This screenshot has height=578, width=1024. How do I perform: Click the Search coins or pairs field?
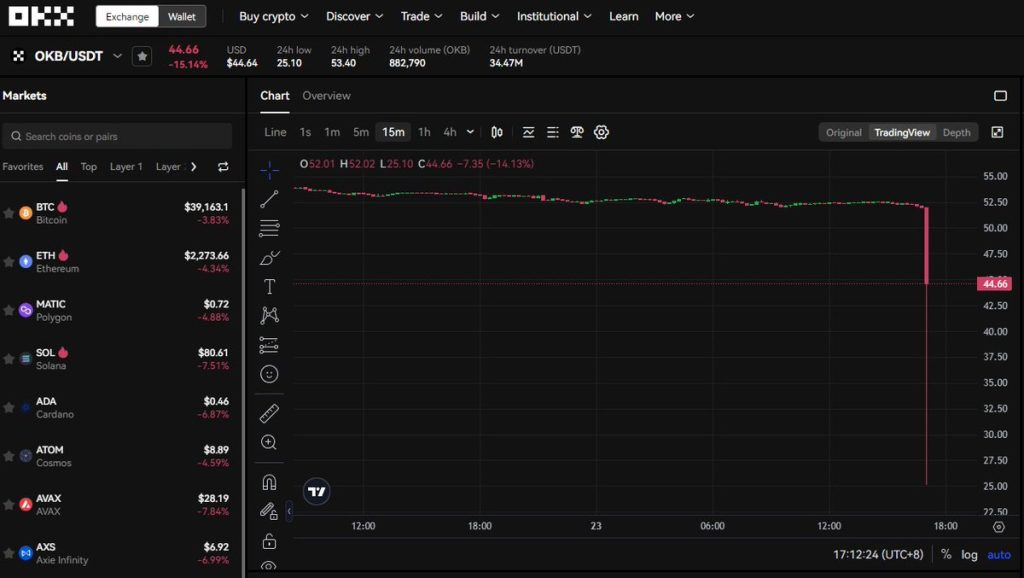[x=117, y=136]
